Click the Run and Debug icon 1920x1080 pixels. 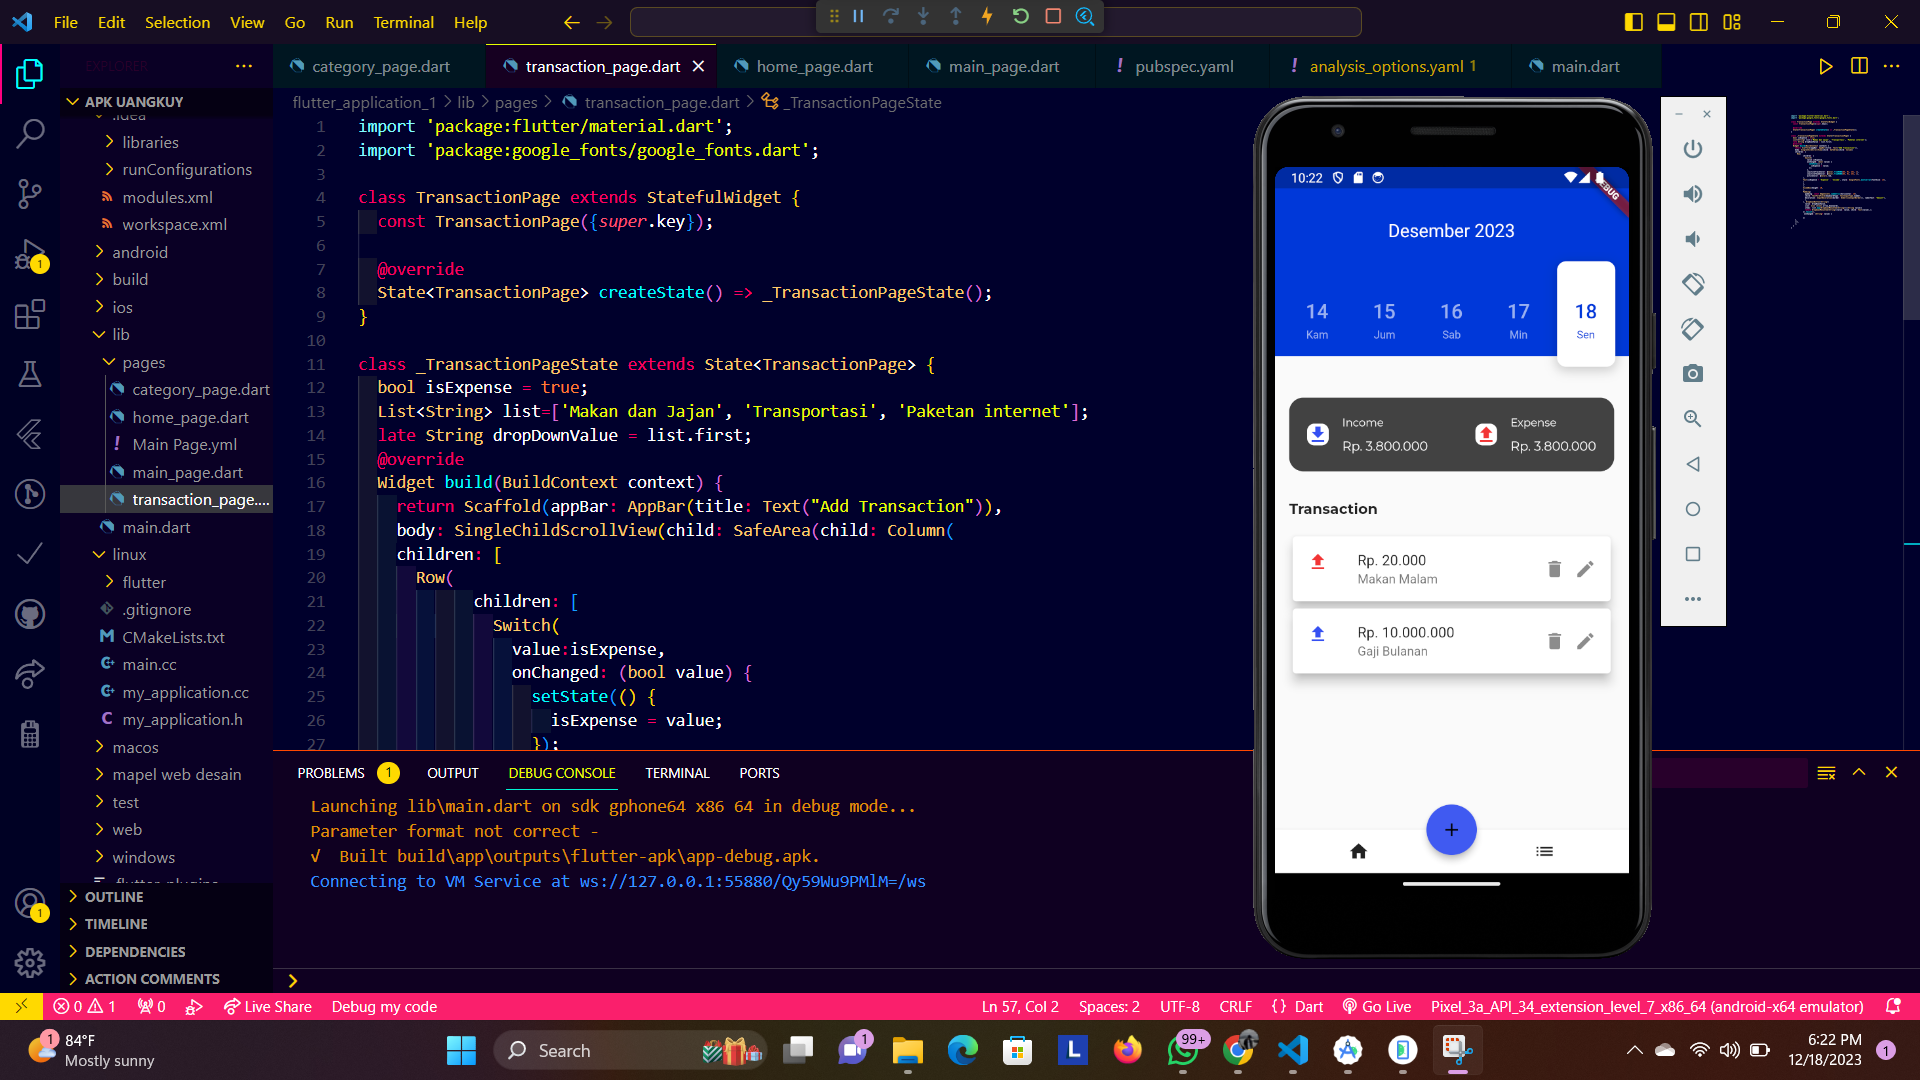pyautogui.click(x=30, y=255)
